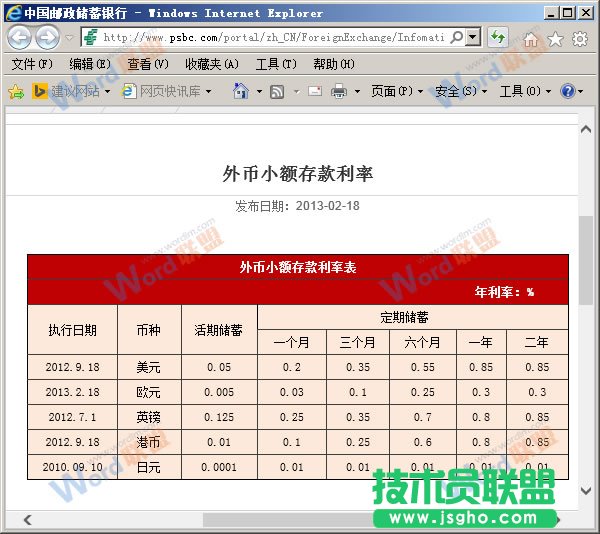Click the Add to Favorites bar star icon
Viewport: 600px width, 534px height.
16,91
